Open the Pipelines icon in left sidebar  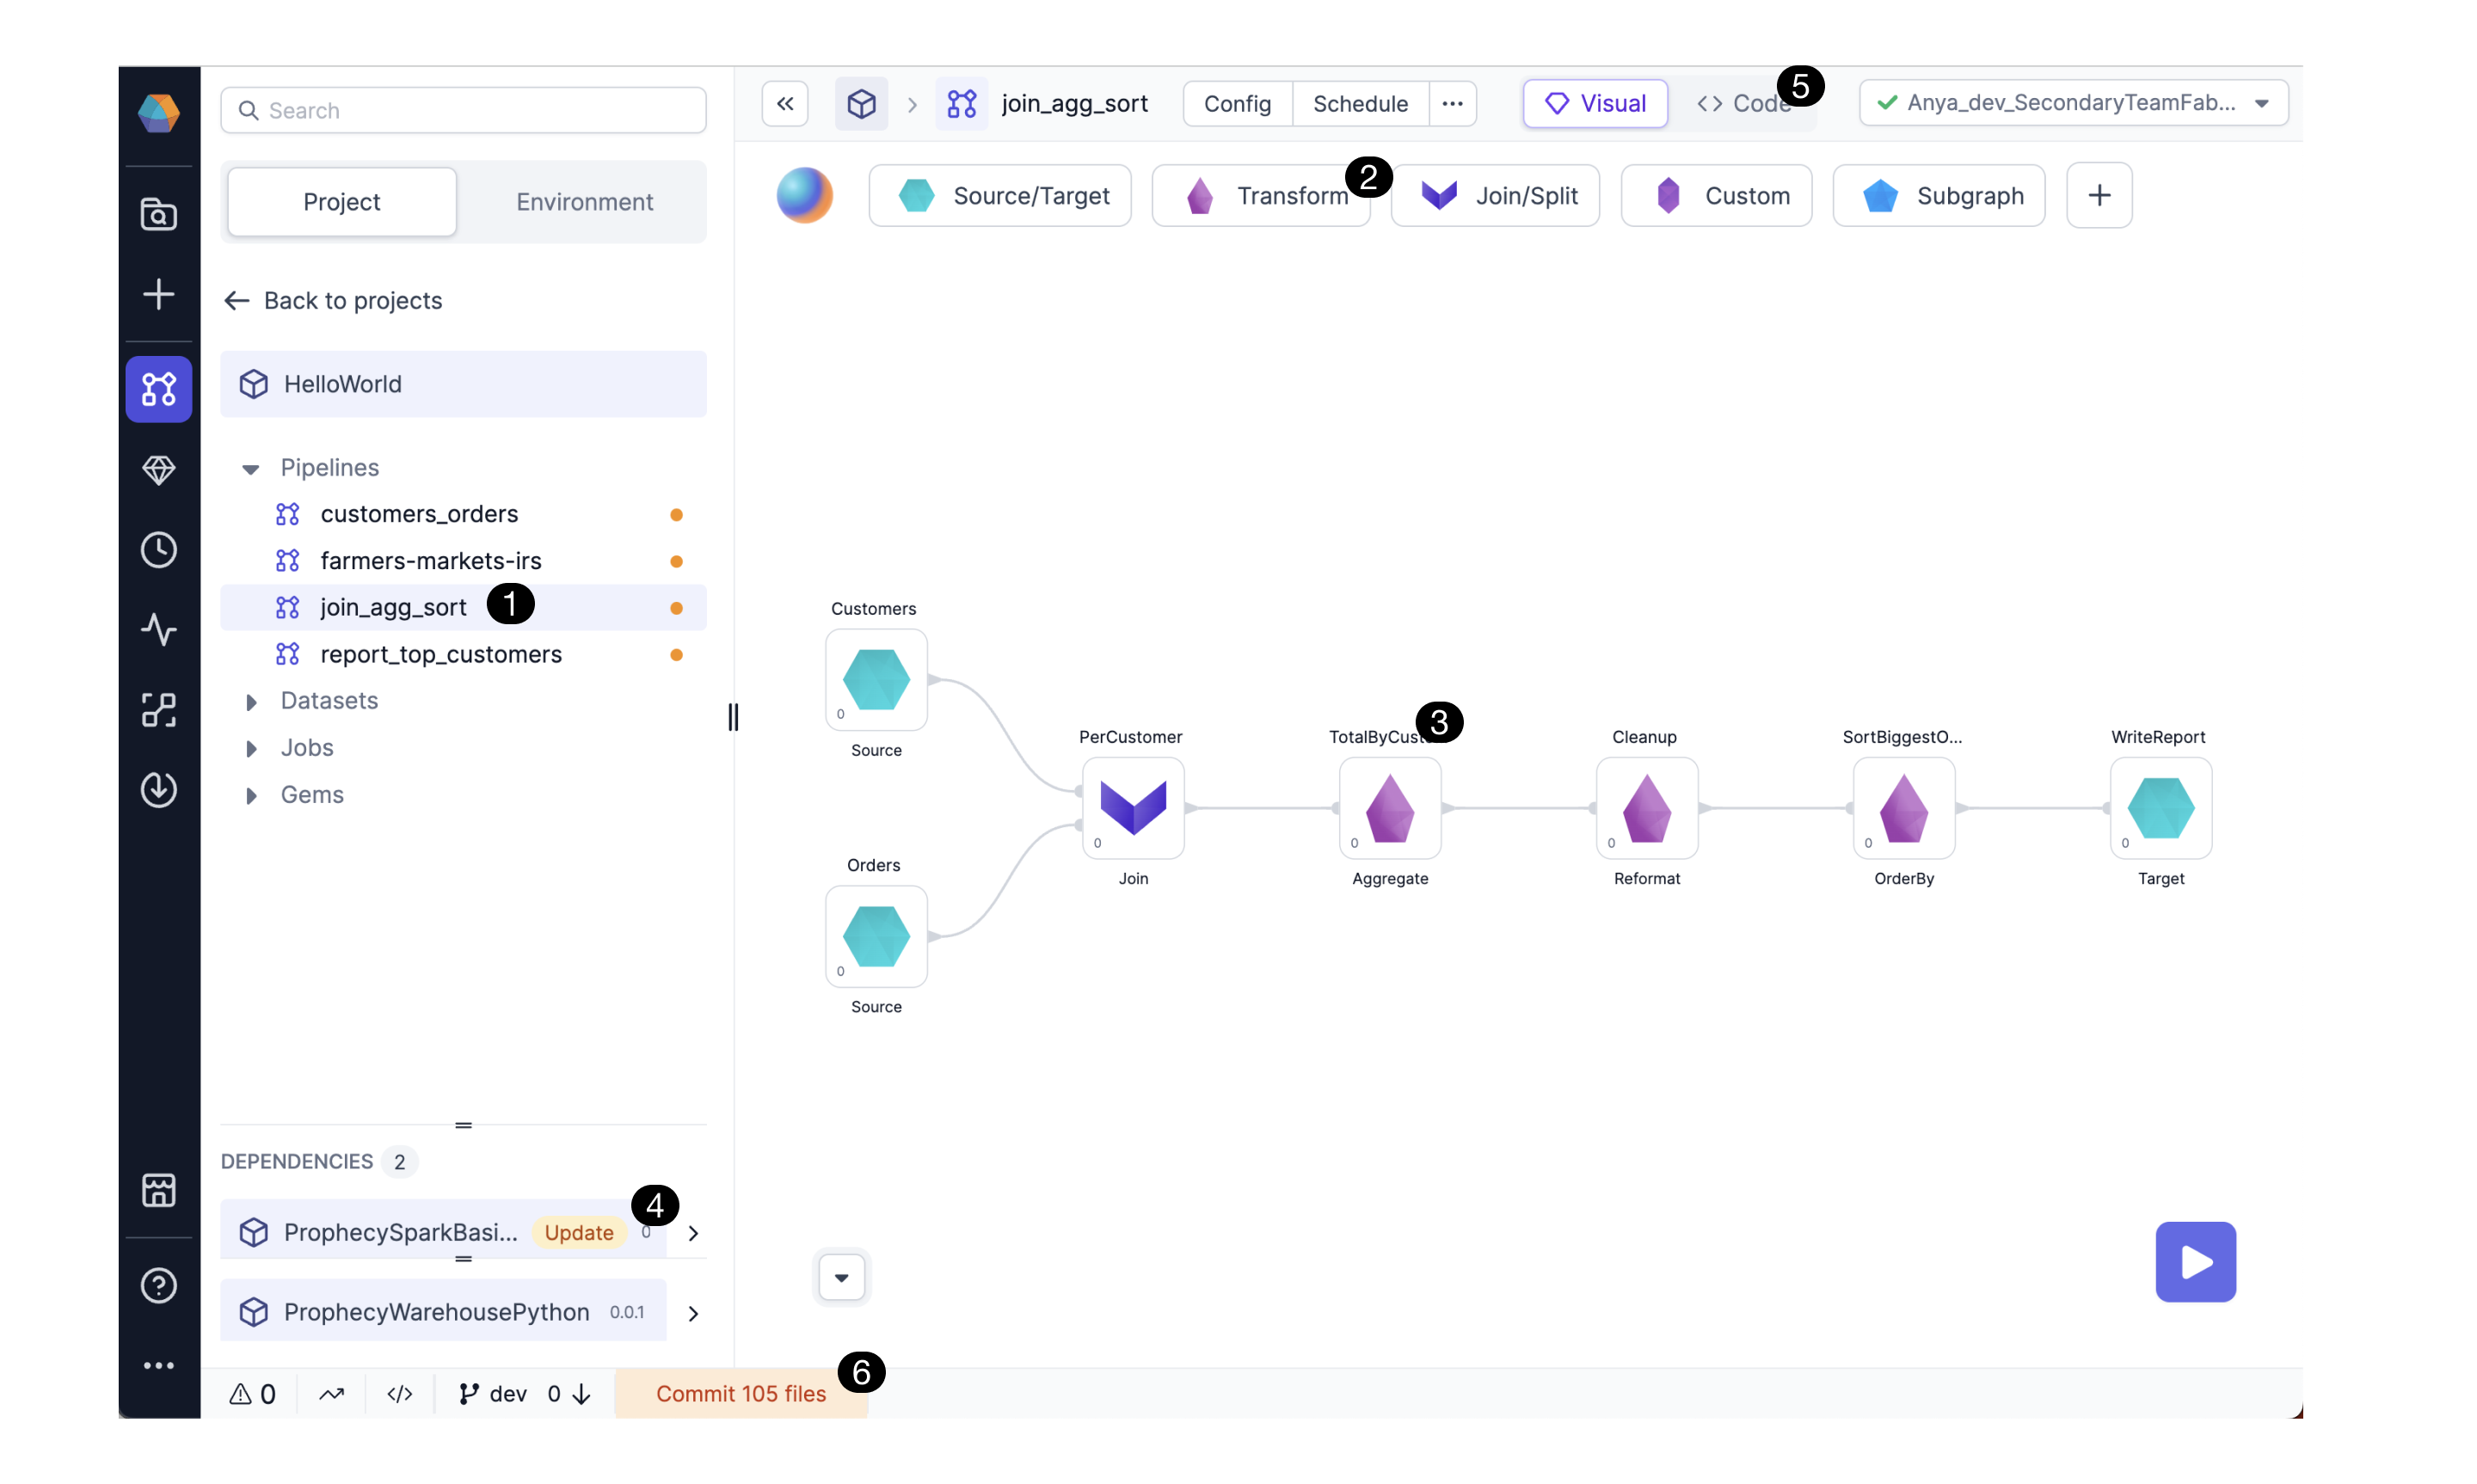[x=159, y=389]
